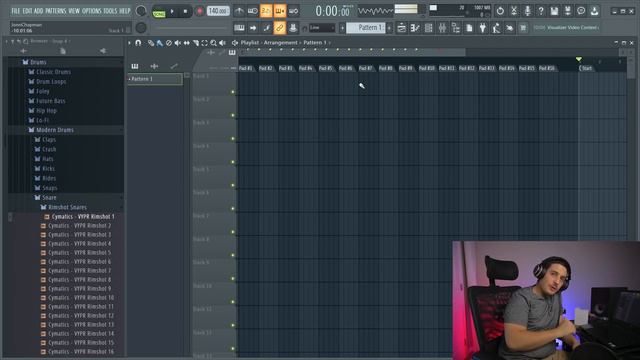Toggle loop recording button
640x360 pixels.
tap(293, 11)
